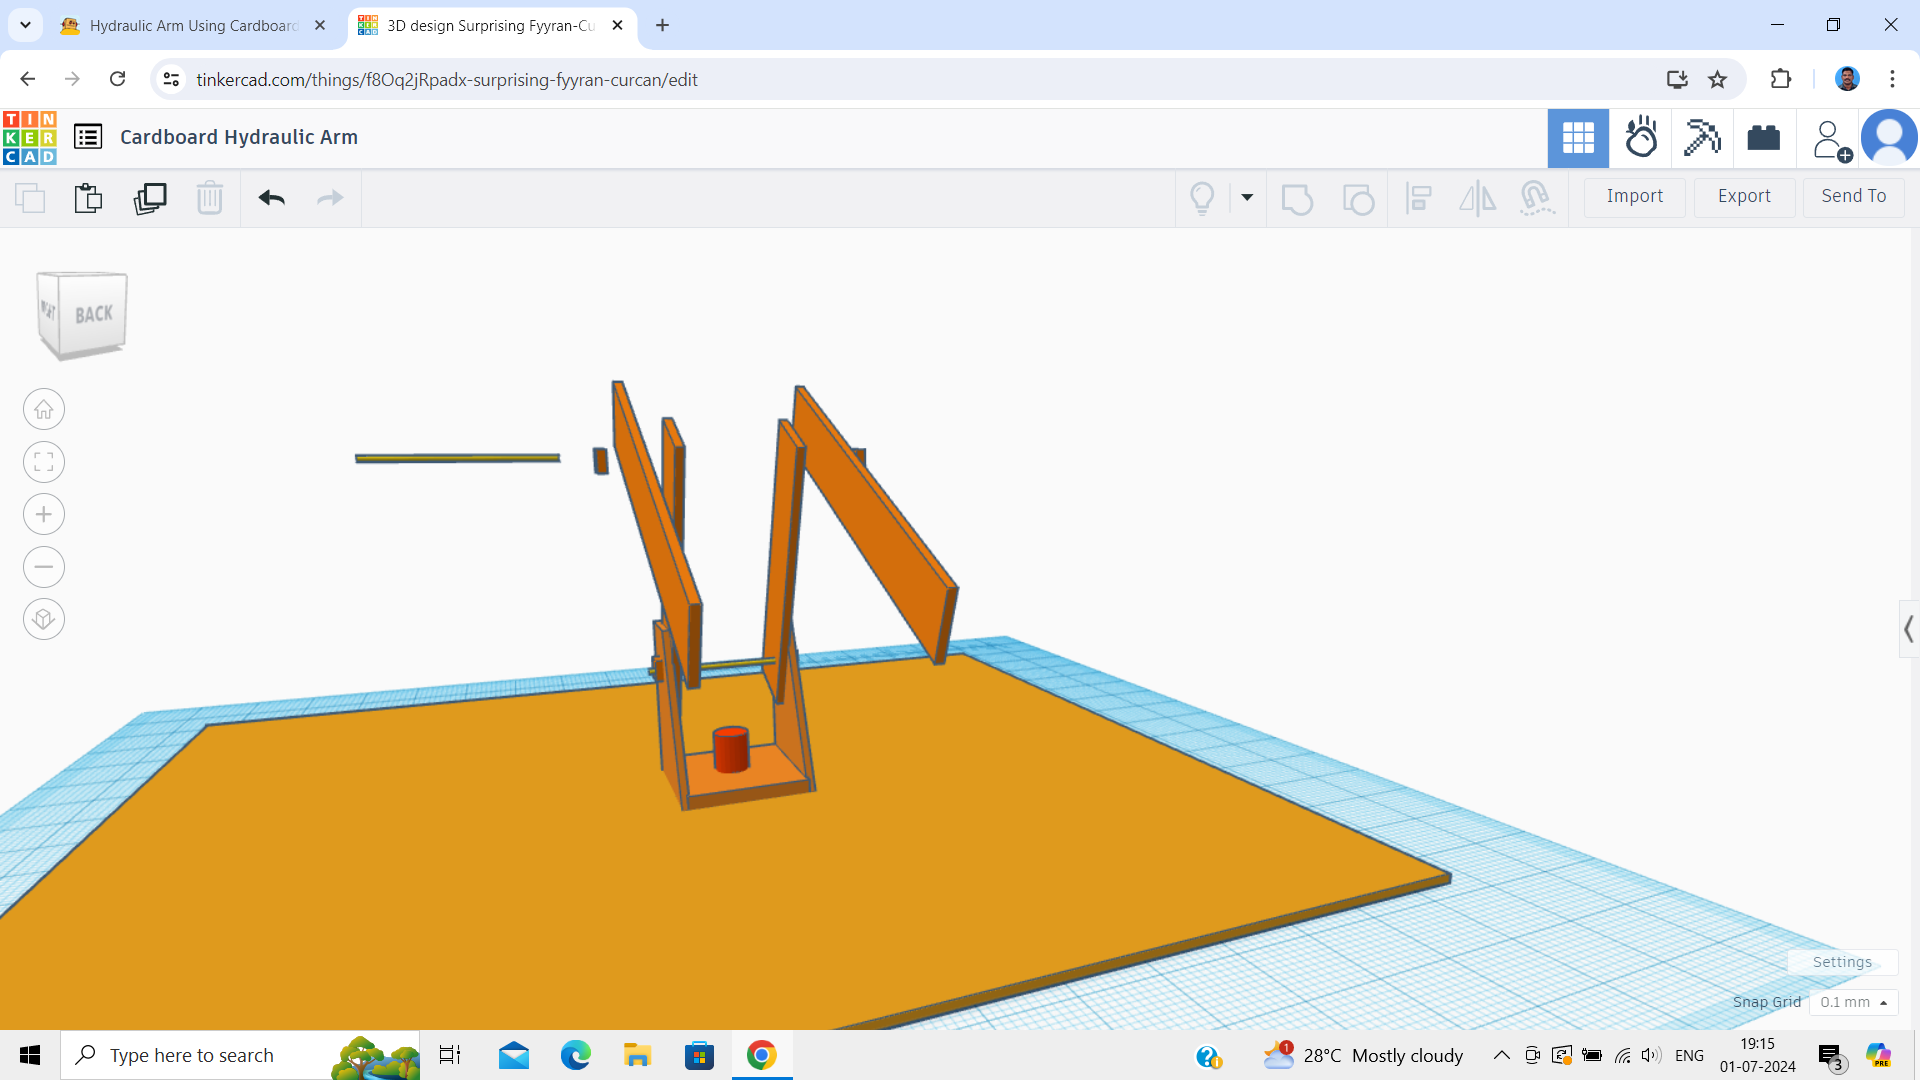Click the address bar URL
The height and width of the screenshot is (1080, 1920).
(x=446, y=80)
